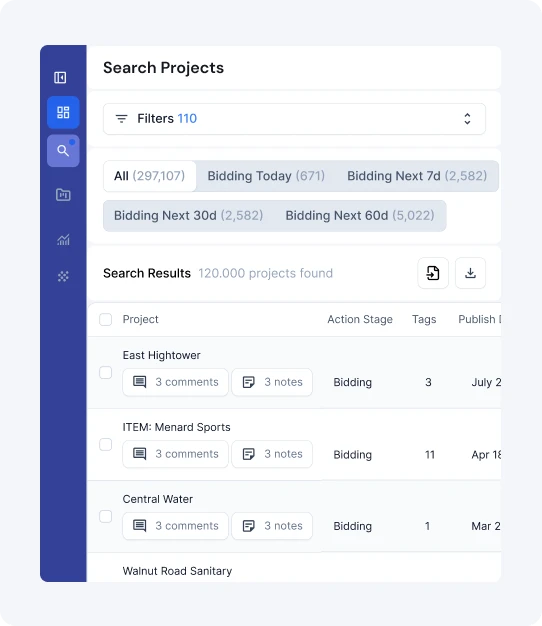Check the ITEM: Menard Sports checkbox
The height and width of the screenshot is (626, 542).
pos(105,444)
